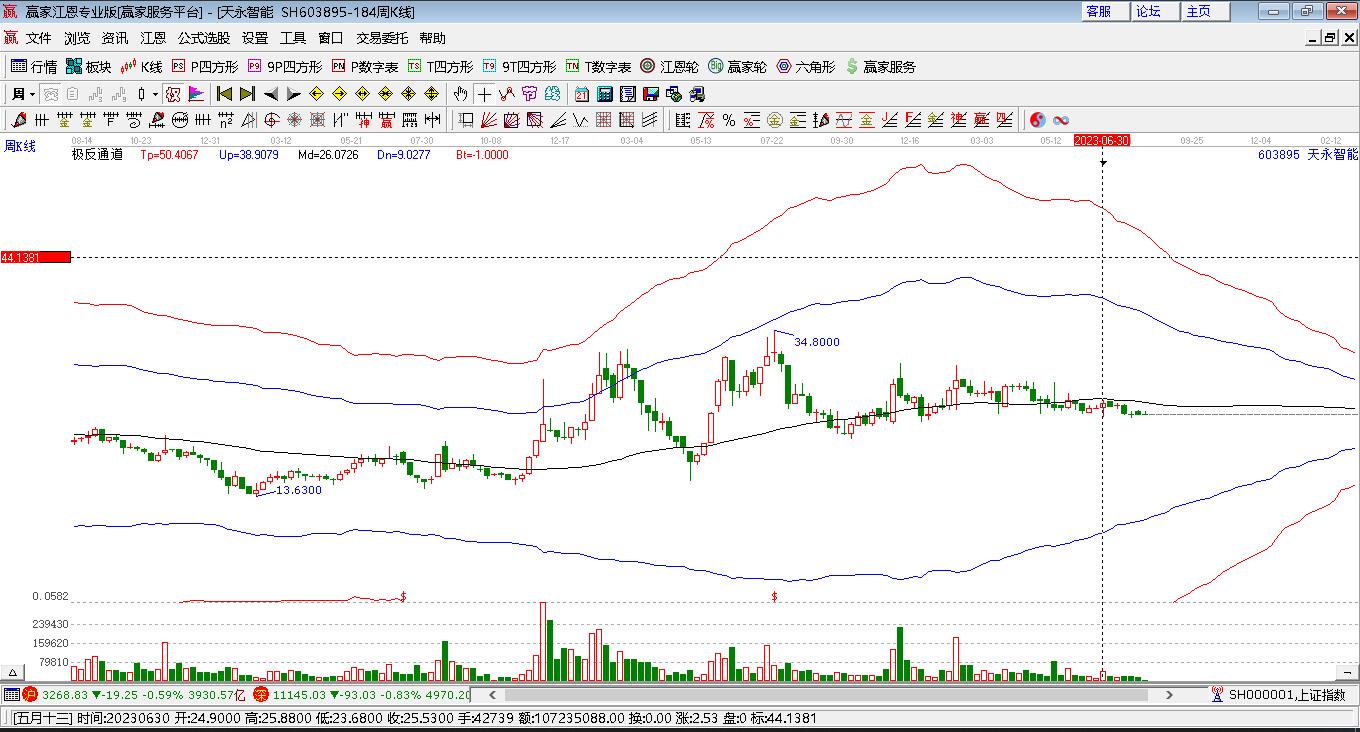This screenshot has height=732, width=1360.
Task: Open the P四方形 tool
Action: (205, 67)
